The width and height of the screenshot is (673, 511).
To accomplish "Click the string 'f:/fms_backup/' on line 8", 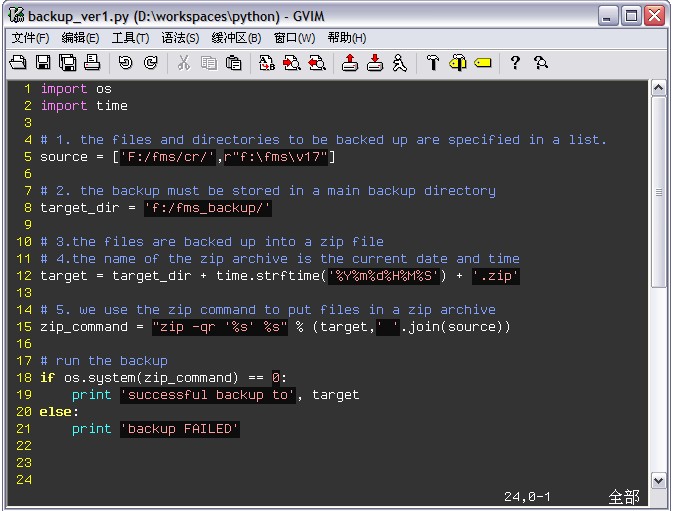I will tap(208, 208).
